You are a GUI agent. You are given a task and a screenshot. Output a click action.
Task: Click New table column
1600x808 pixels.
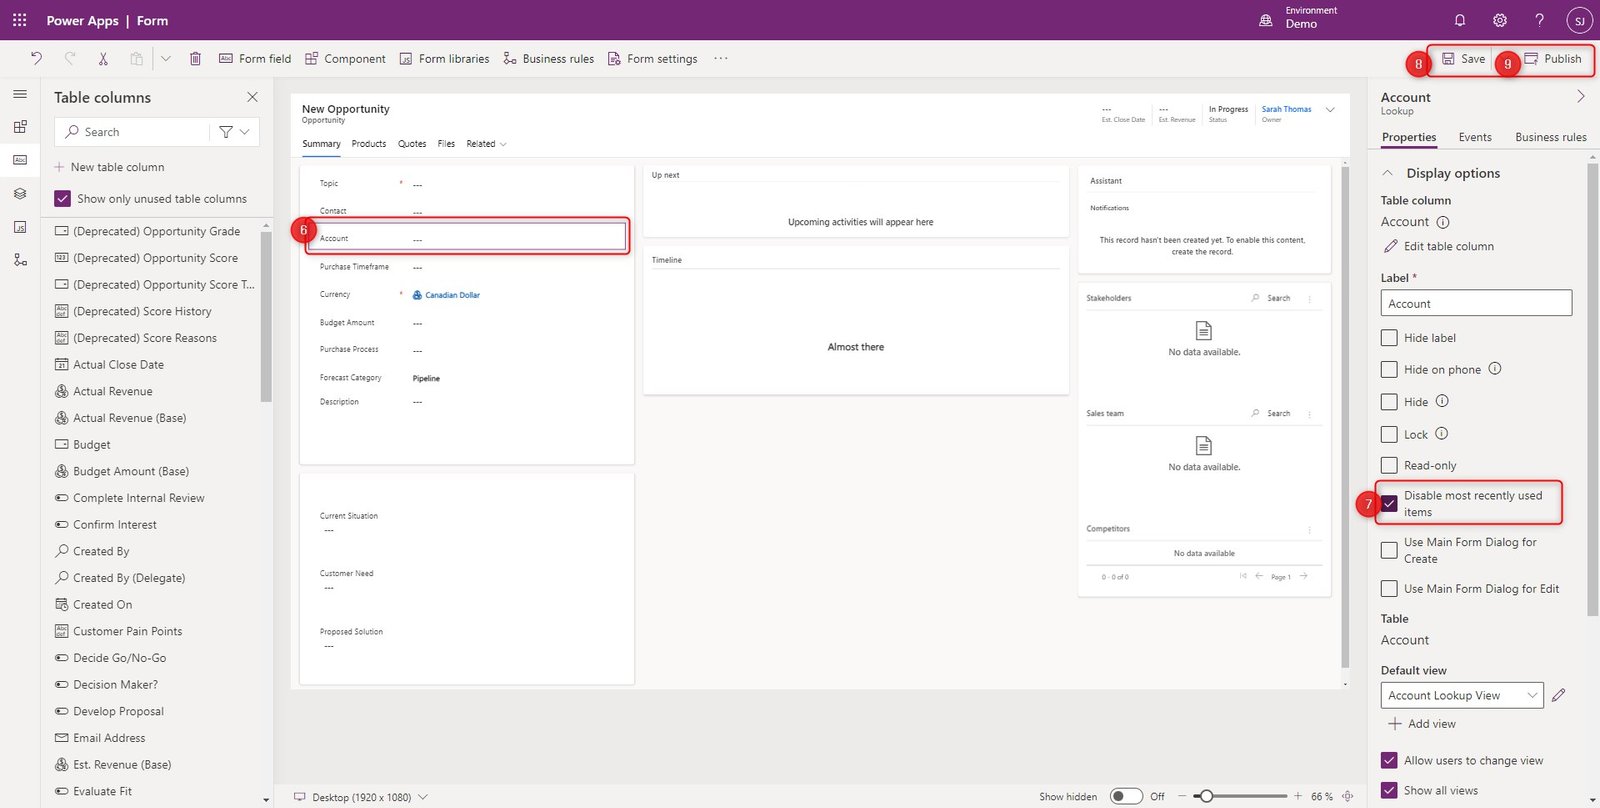109,167
